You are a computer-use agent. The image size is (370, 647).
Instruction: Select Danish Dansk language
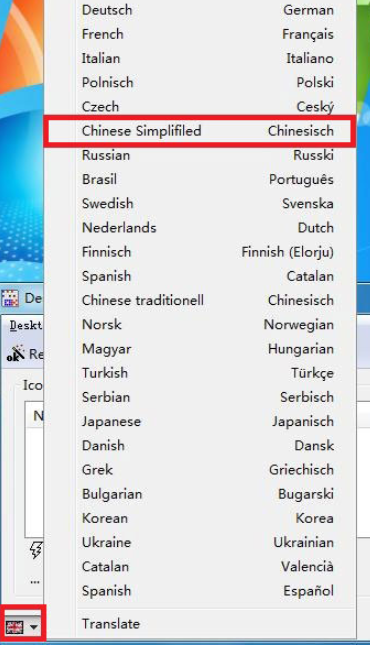click(x=200, y=446)
